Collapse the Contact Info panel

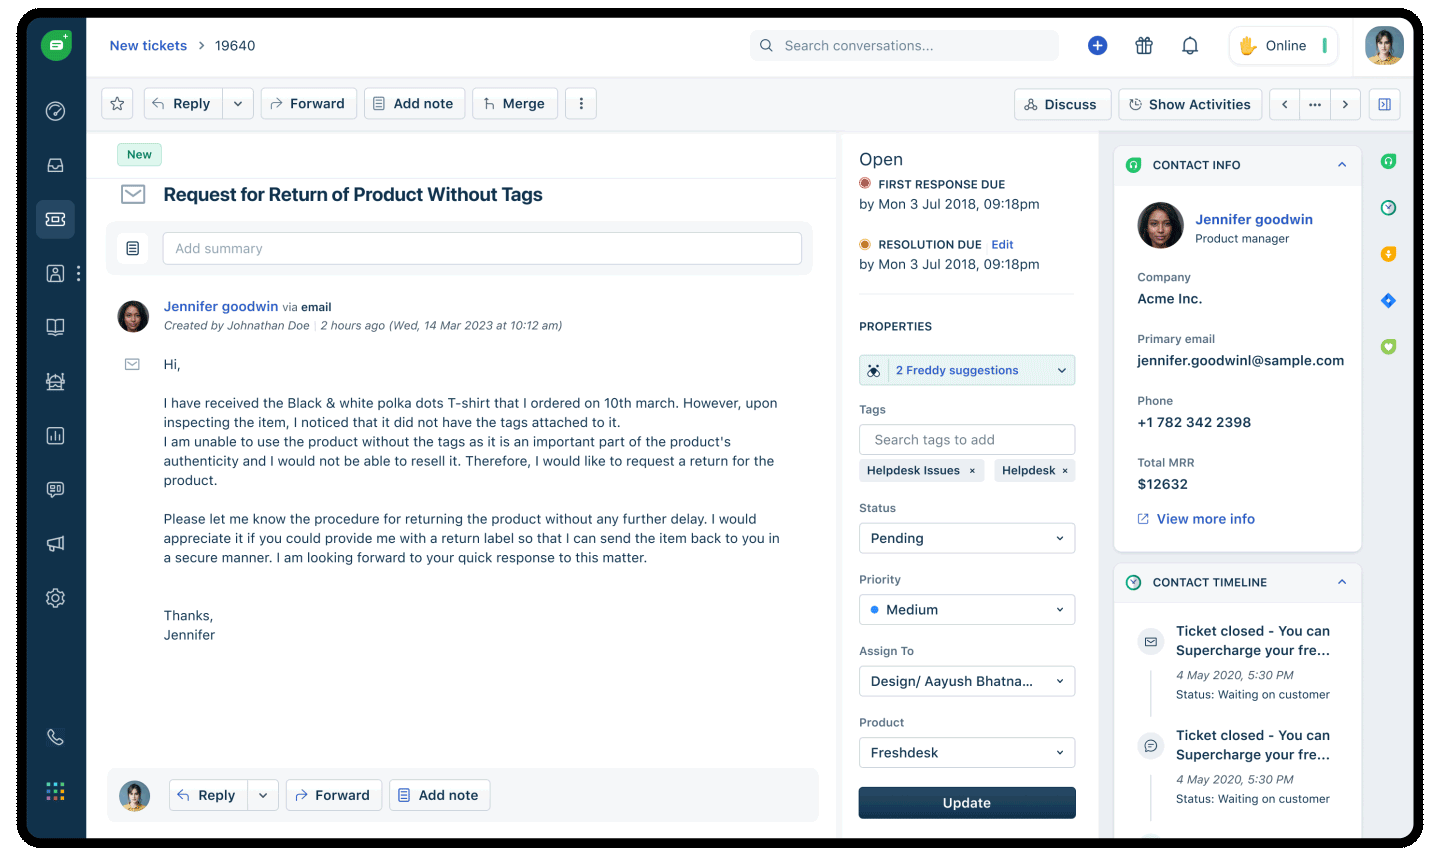tap(1342, 165)
